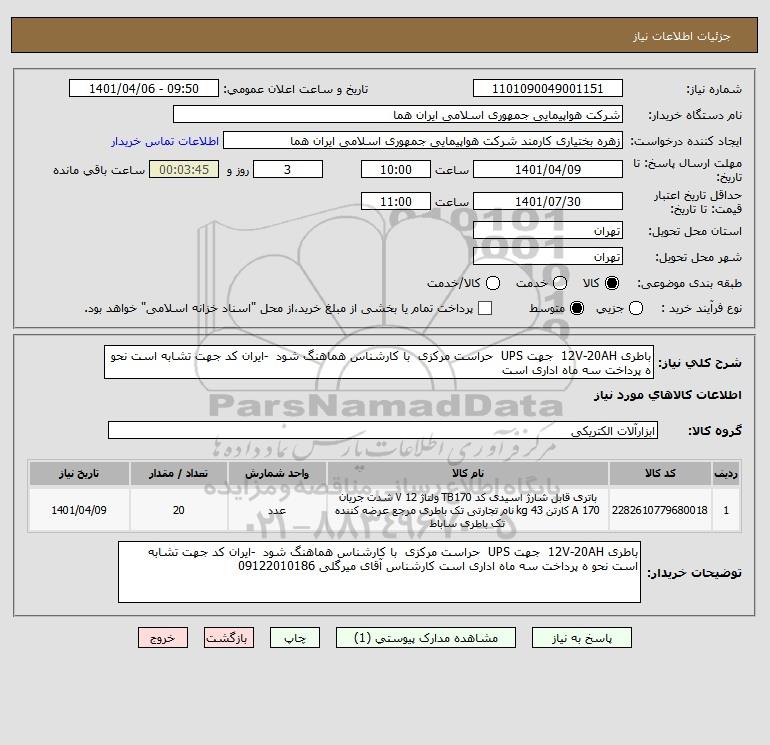The width and height of the screenshot is (770, 745).
Task: Click the ردیف column header
Action: 726,473
